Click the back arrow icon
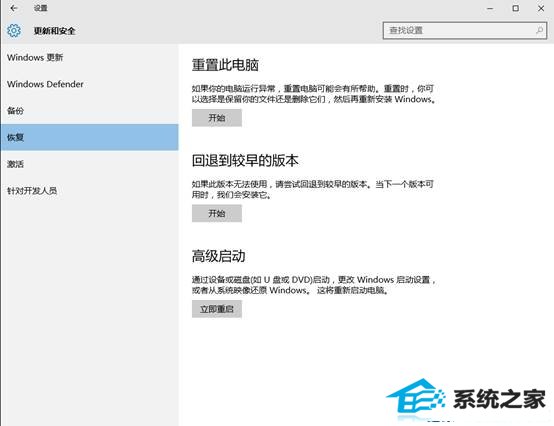Viewport: 554px width, 426px height. click(14, 8)
